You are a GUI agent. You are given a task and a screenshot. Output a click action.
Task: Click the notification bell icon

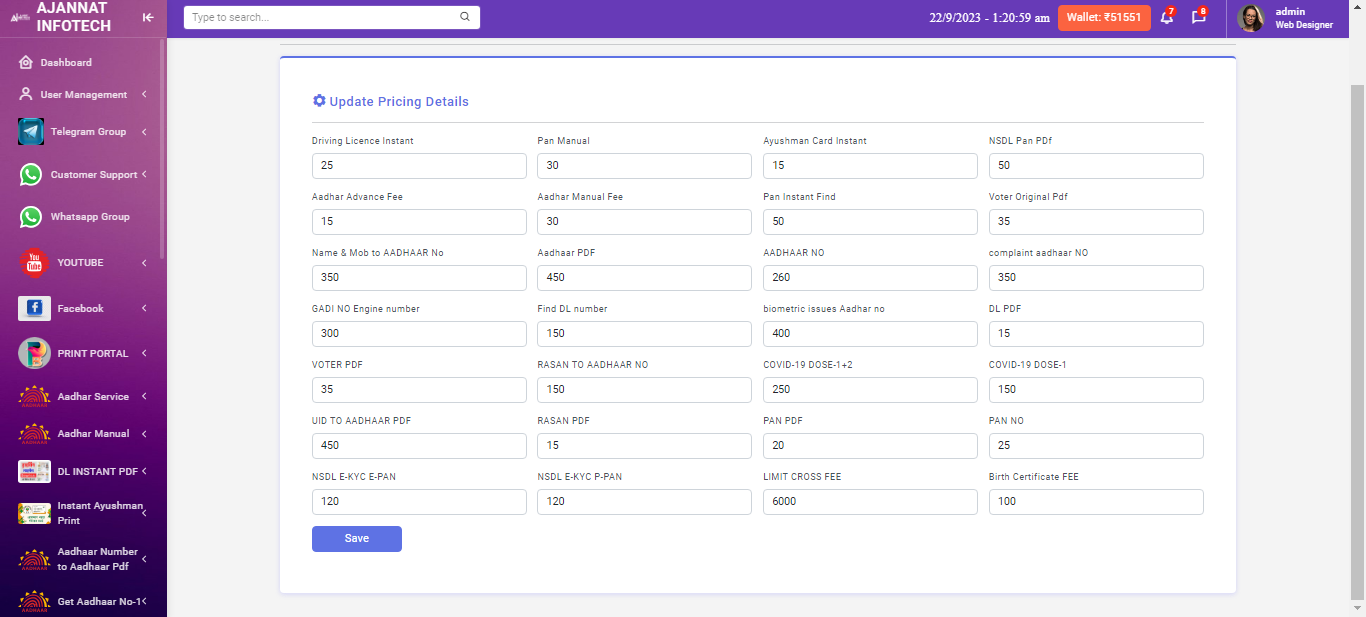tap(1166, 18)
